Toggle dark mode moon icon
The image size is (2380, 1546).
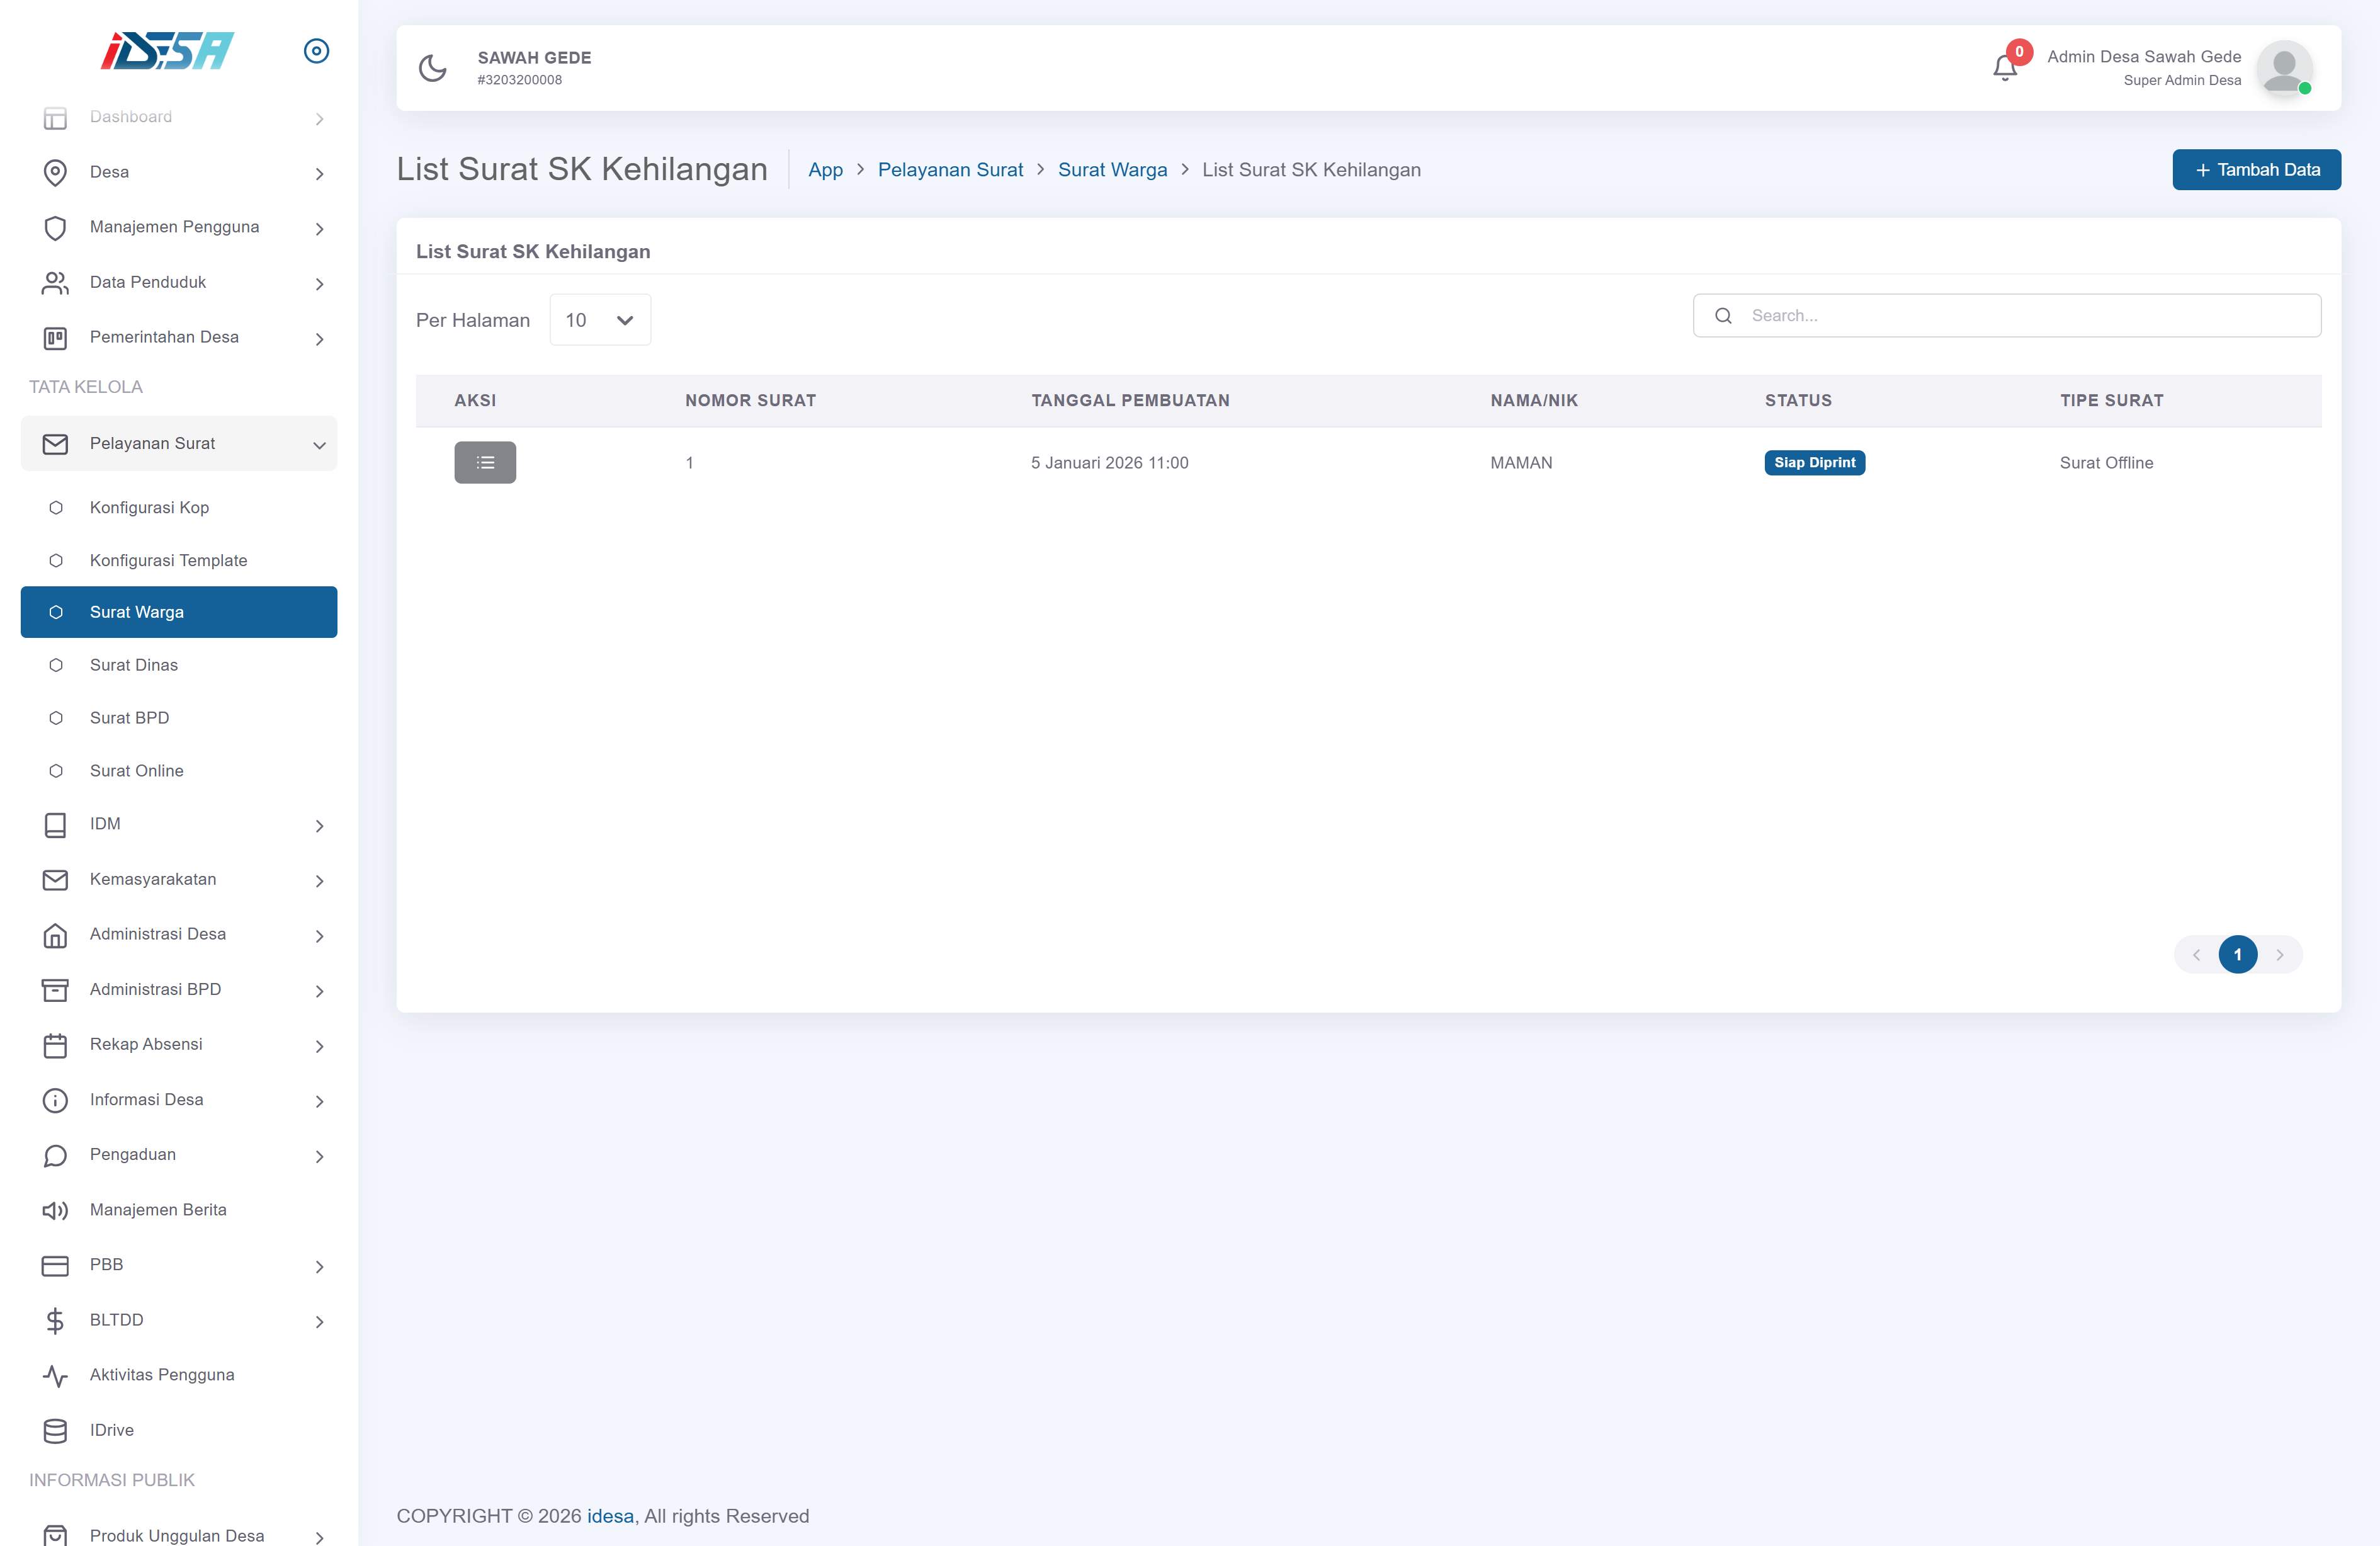tap(432, 68)
